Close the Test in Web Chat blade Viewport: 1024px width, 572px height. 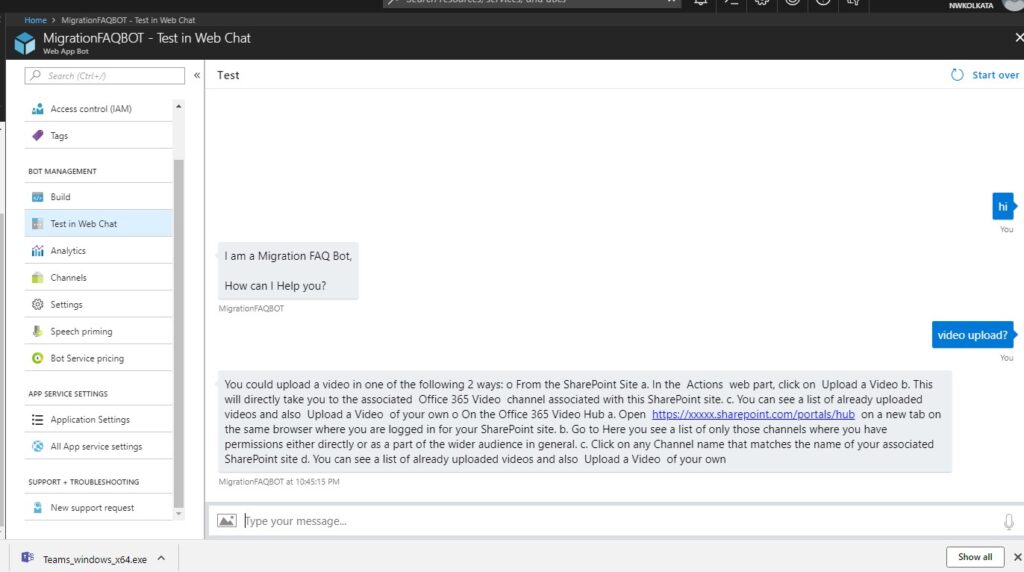[1019, 37]
